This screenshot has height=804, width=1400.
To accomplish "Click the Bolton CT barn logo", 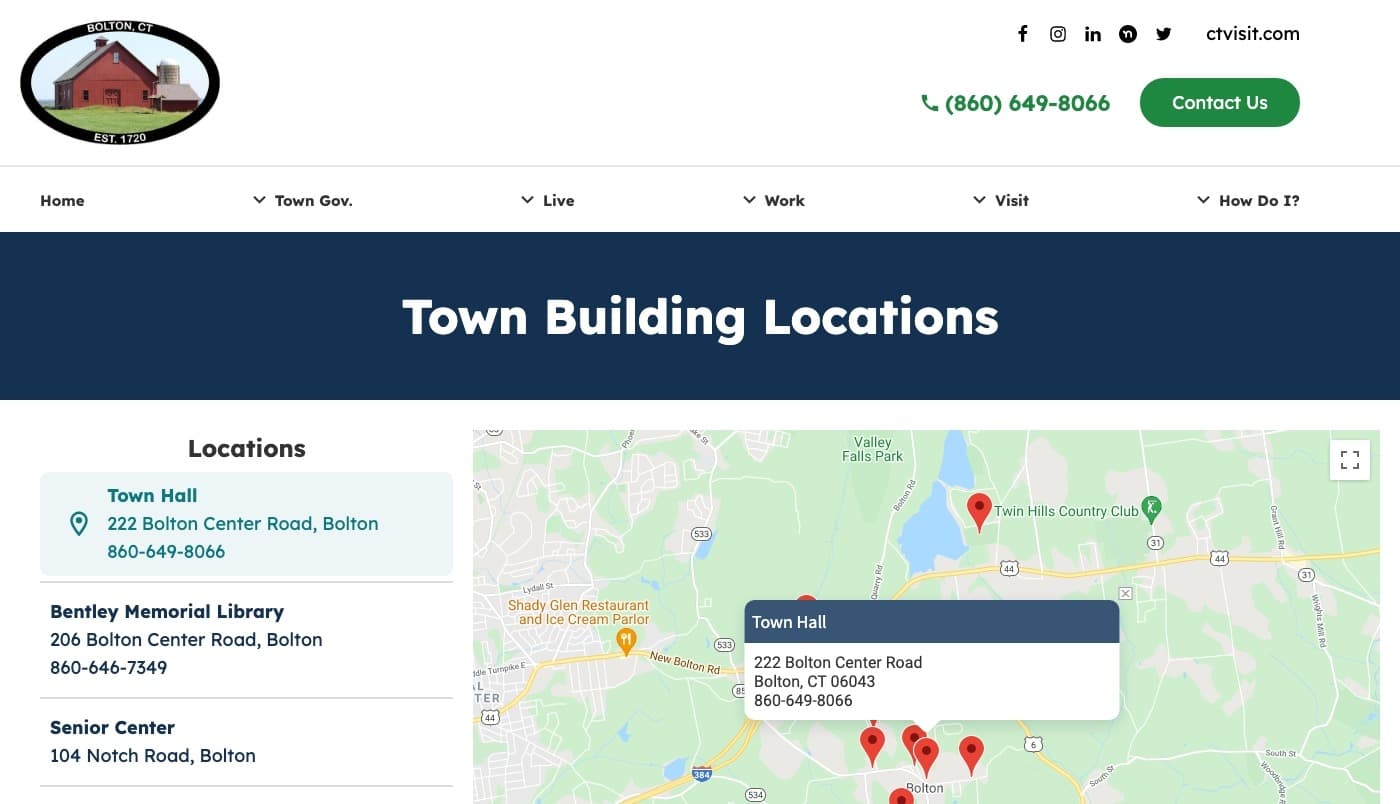I will pyautogui.click(x=120, y=81).
